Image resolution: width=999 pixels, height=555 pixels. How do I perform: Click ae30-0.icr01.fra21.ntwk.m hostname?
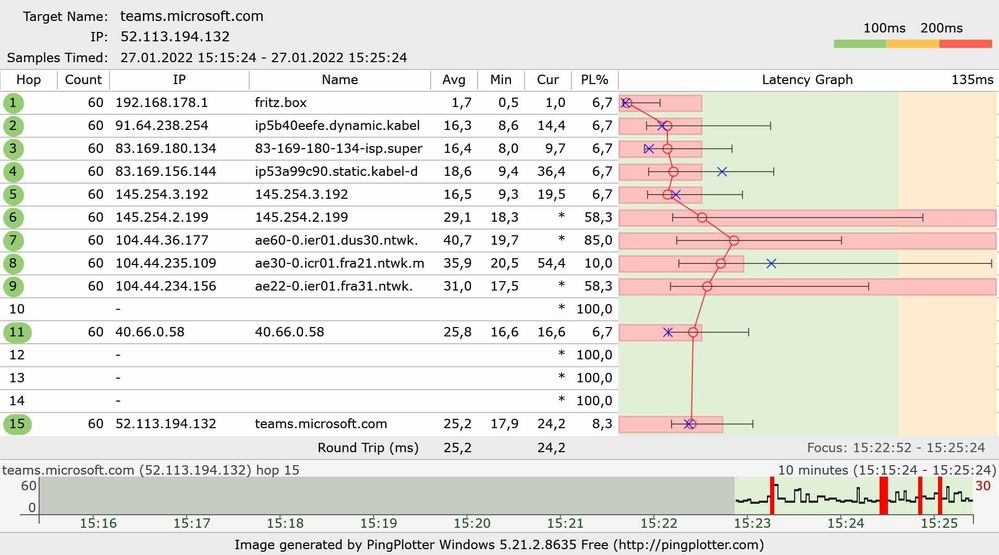pyautogui.click(x=339, y=263)
